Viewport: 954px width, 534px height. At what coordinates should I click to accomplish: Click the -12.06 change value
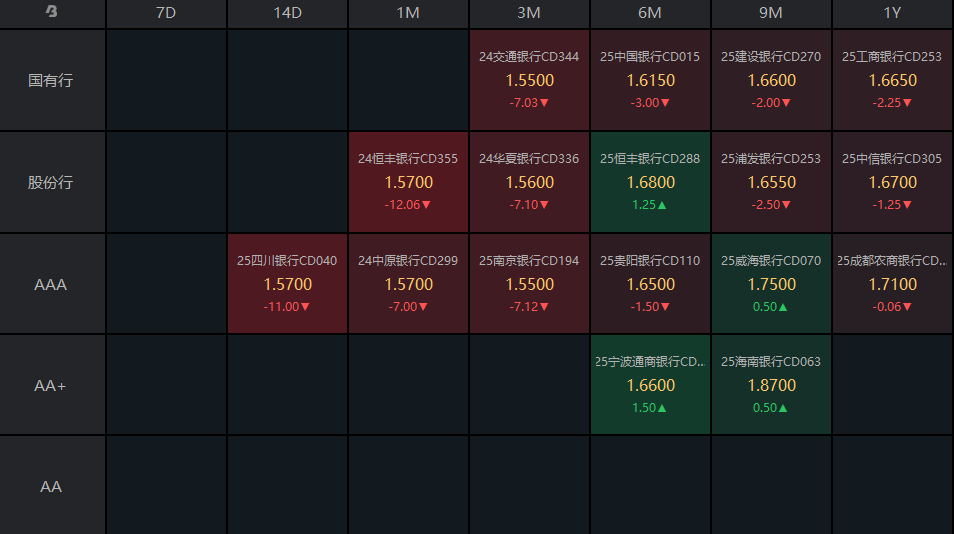408,205
